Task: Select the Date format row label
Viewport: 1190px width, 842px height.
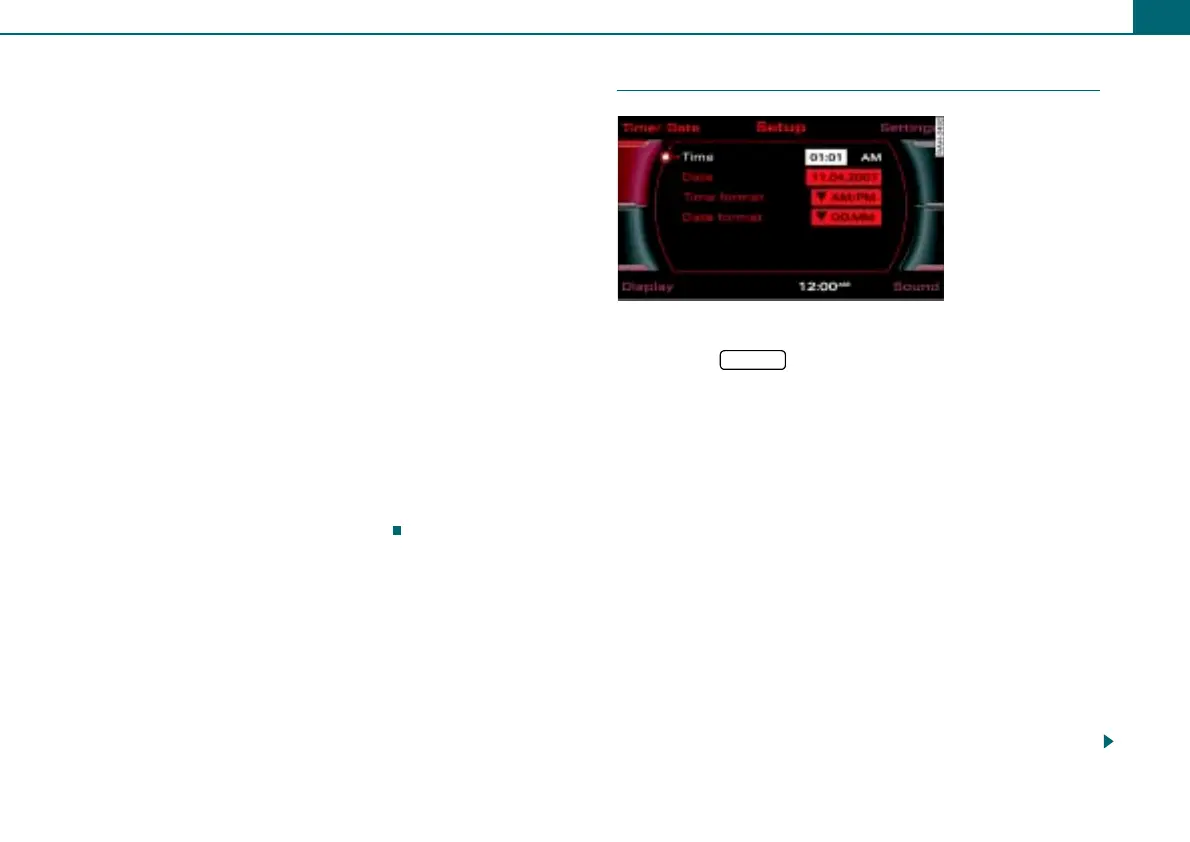Action: (721, 217)
